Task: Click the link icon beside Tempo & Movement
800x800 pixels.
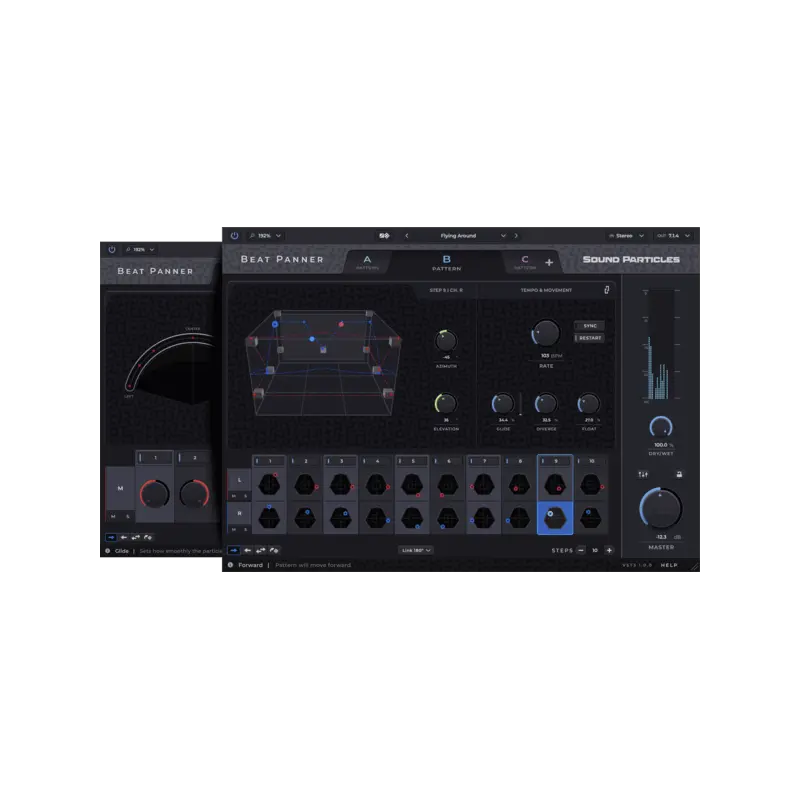Action: 607,290
